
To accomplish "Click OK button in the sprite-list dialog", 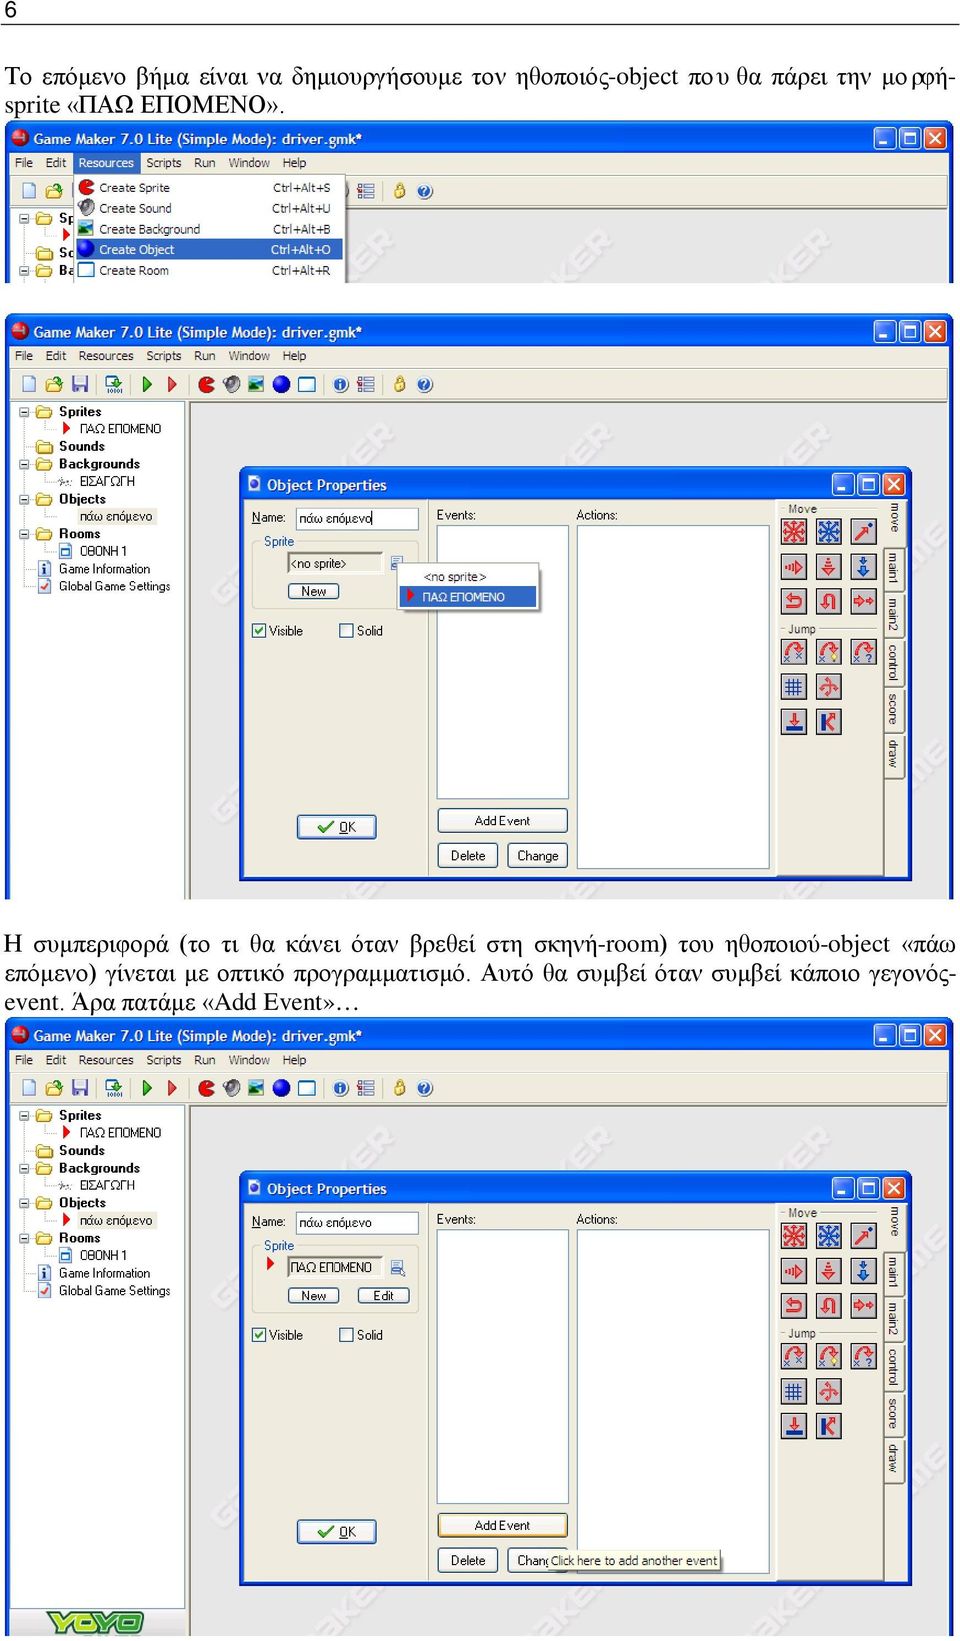I will (337, 827).
